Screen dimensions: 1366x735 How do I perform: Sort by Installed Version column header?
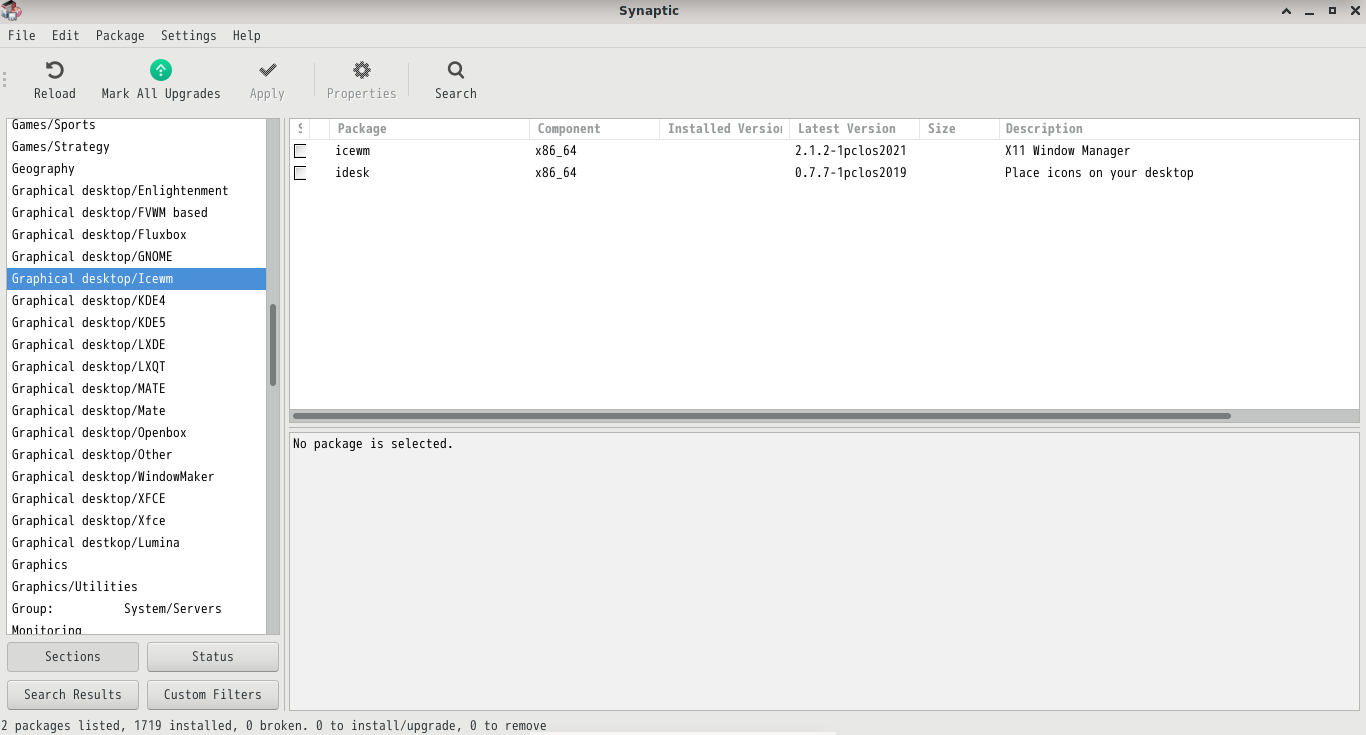click(725, 129)
